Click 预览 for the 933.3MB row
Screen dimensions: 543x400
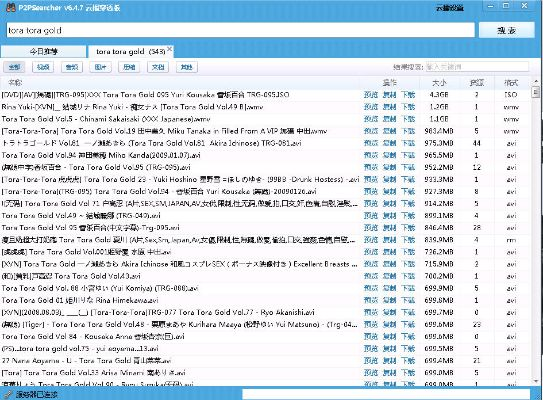point(371,179)
